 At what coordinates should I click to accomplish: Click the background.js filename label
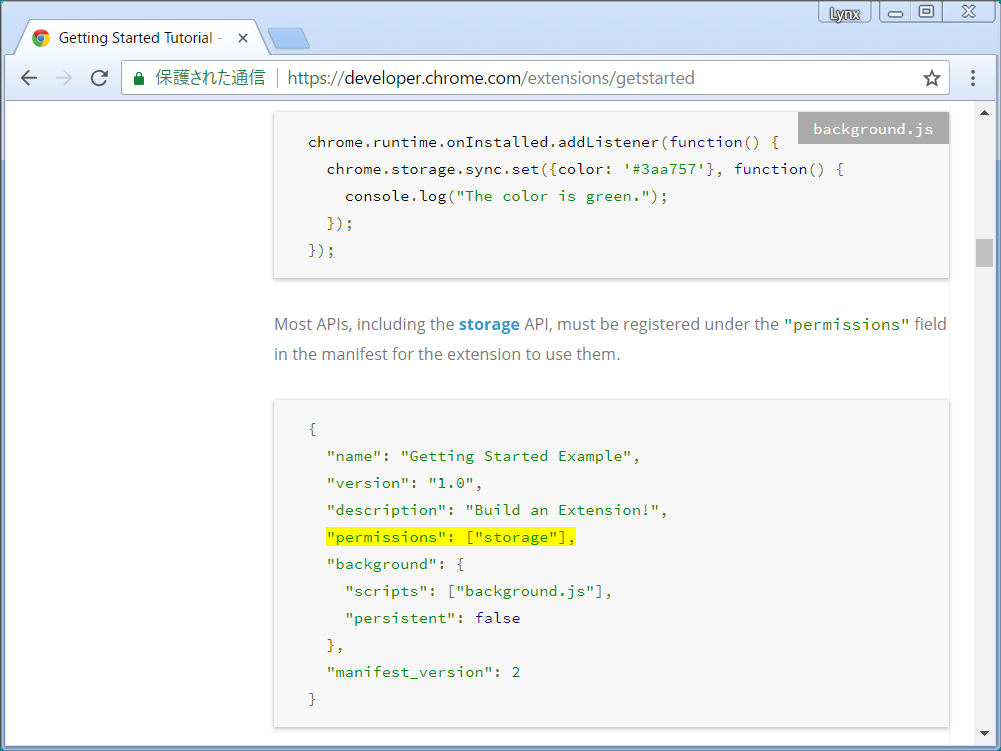pyautogui.click(x=872, y=128)
